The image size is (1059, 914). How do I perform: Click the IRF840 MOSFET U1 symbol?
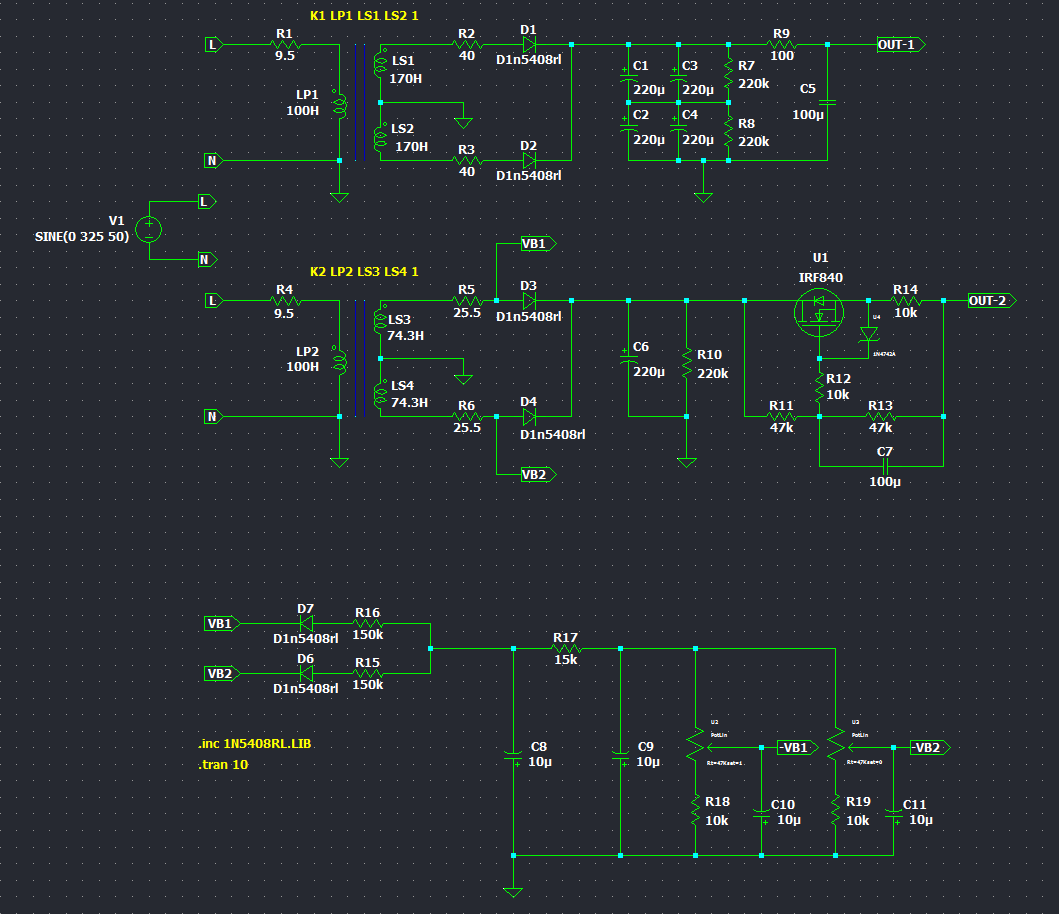click(819, 313)
